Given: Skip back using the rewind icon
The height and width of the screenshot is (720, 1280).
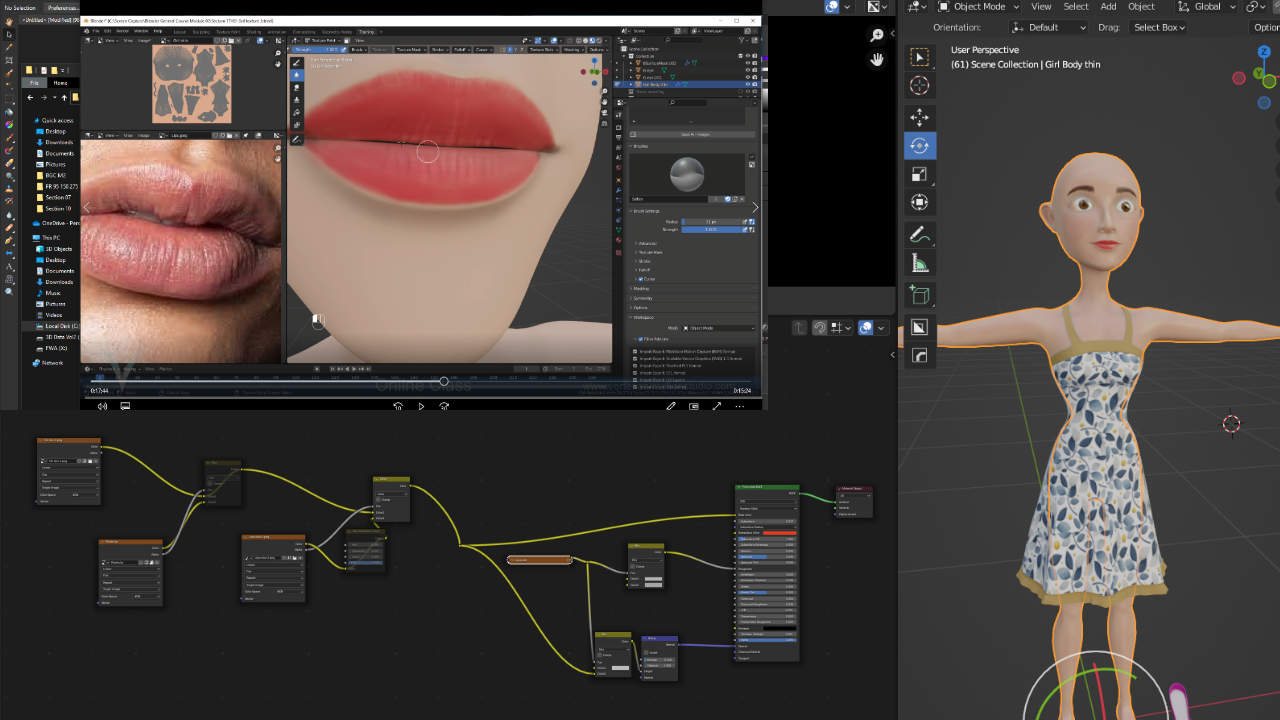Looking at the screenshot, I should (x=398, y=406).
